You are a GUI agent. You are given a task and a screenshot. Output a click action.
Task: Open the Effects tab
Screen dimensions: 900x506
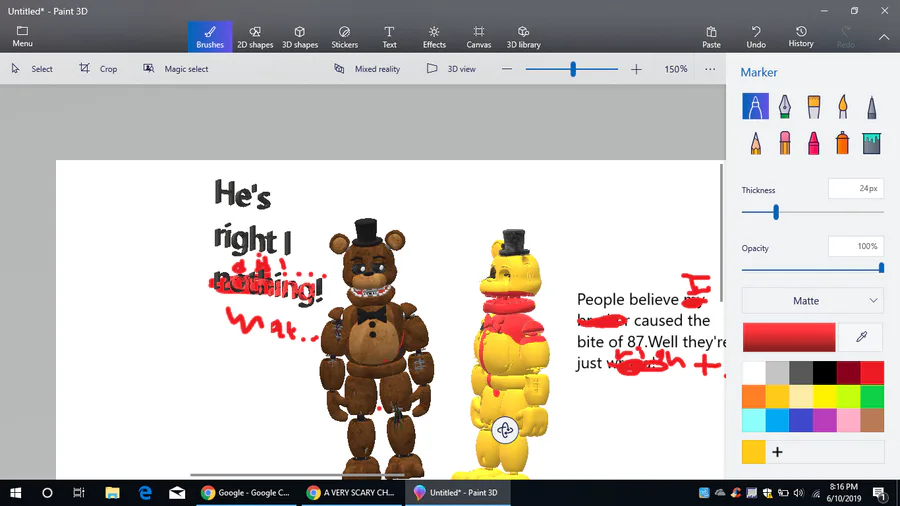434,37
